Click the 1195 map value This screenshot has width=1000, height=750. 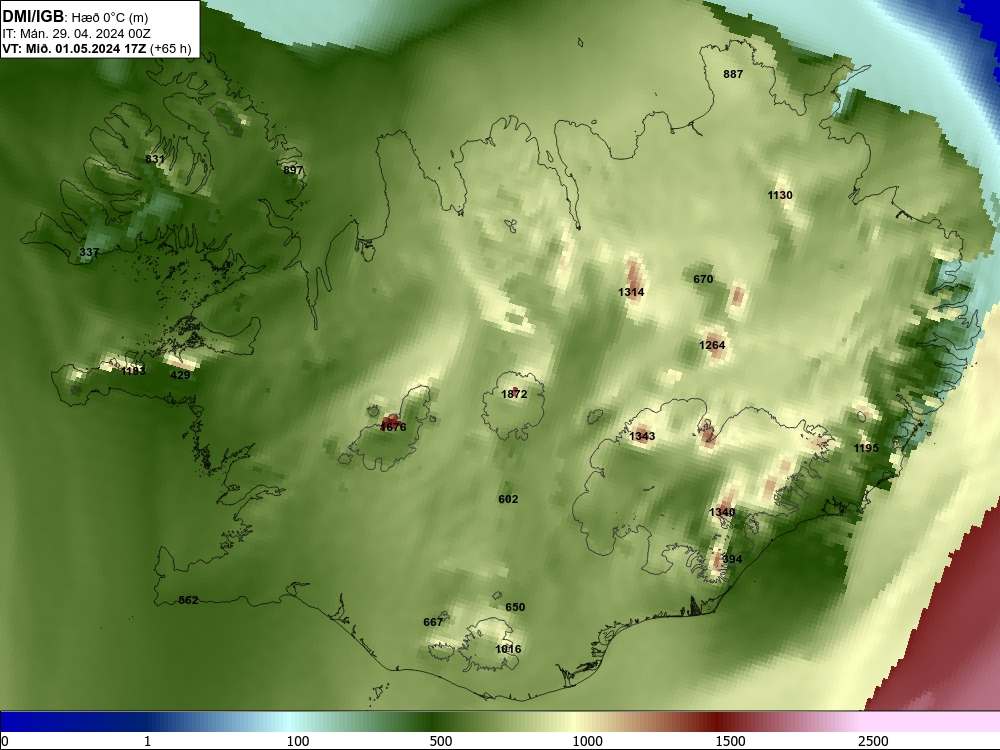pyautogui.click(x=866, y=448)
